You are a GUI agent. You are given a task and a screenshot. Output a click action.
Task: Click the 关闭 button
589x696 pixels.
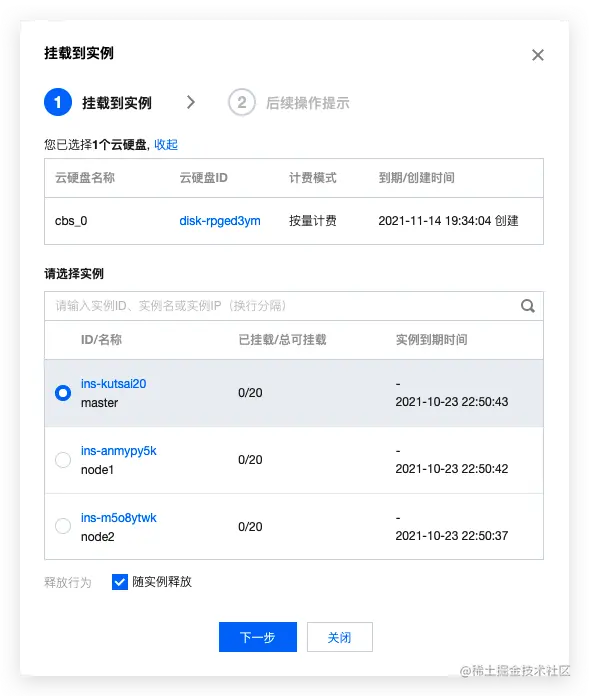tap(340, 637)
